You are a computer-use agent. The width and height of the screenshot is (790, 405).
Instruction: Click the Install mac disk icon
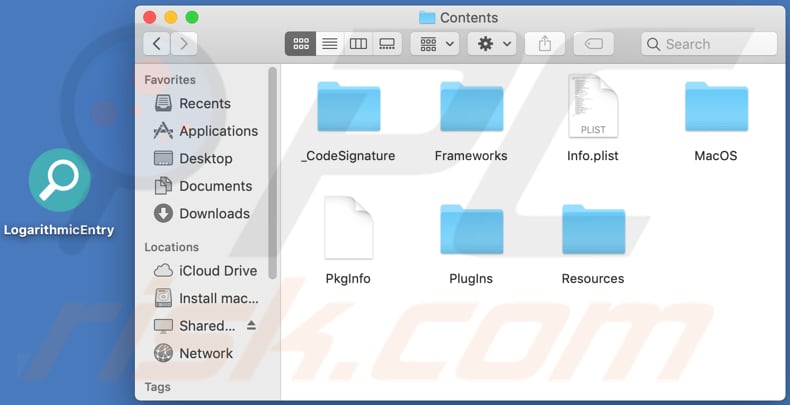pyautogui.click(x=163, y=298)
